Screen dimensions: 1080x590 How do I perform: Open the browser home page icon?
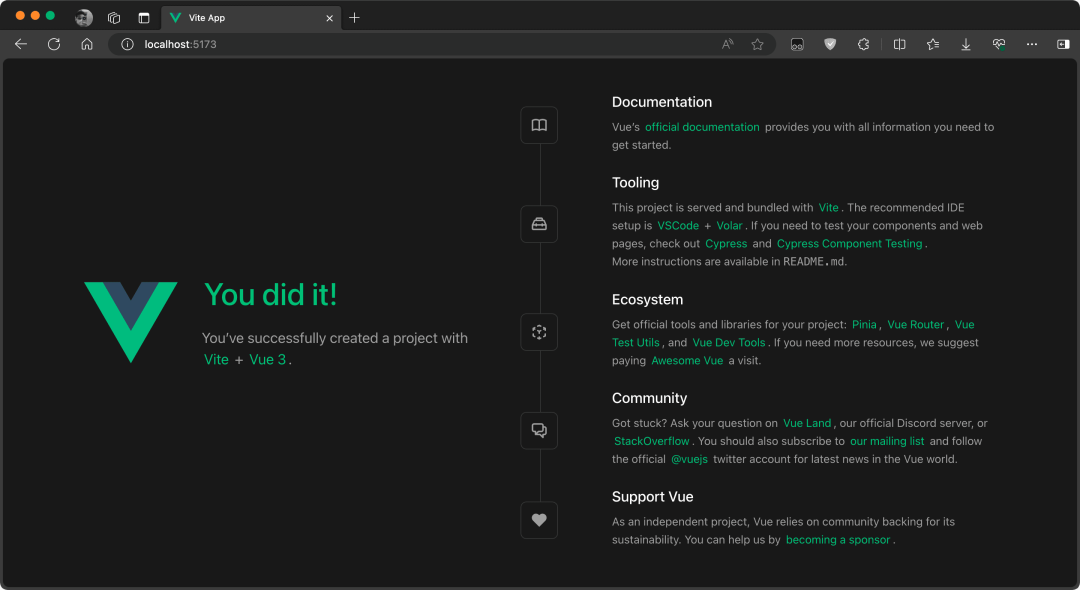pos(87,44)
